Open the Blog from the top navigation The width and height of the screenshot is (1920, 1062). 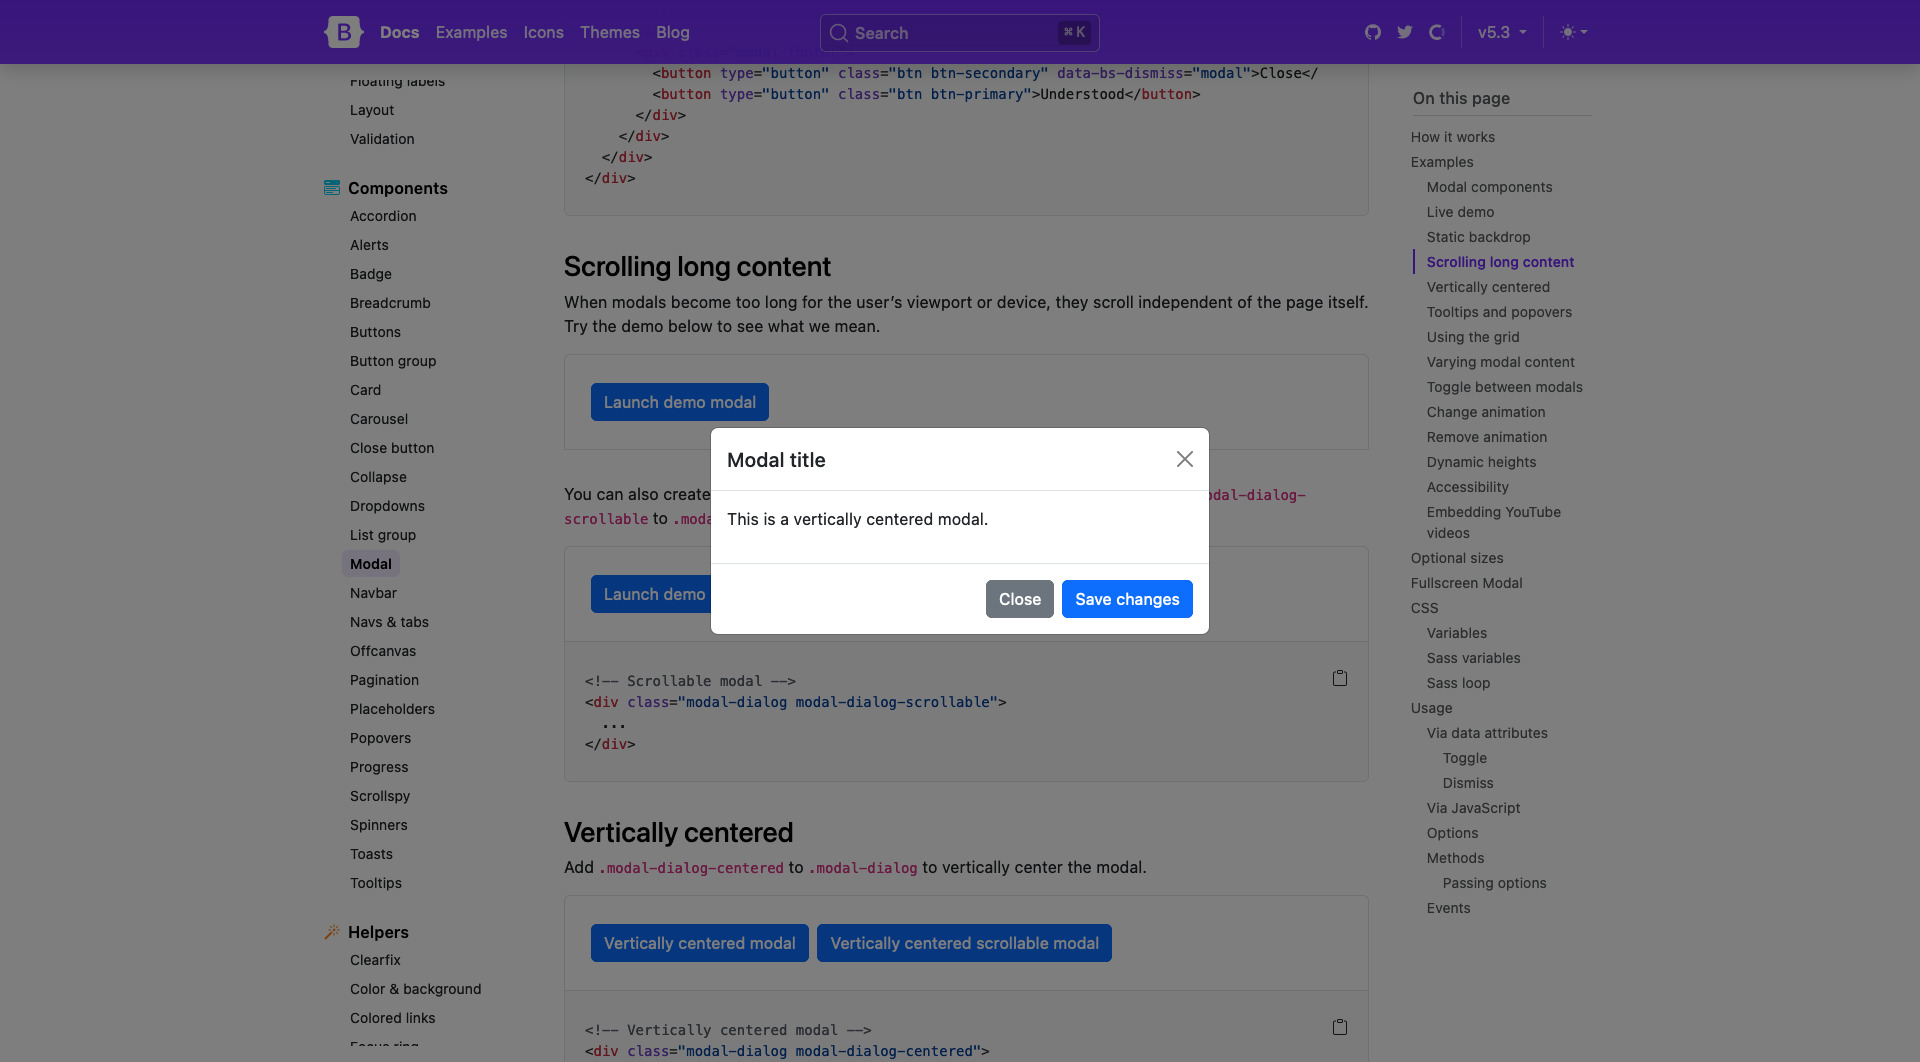pyautogui.click(x=673, y=32)
